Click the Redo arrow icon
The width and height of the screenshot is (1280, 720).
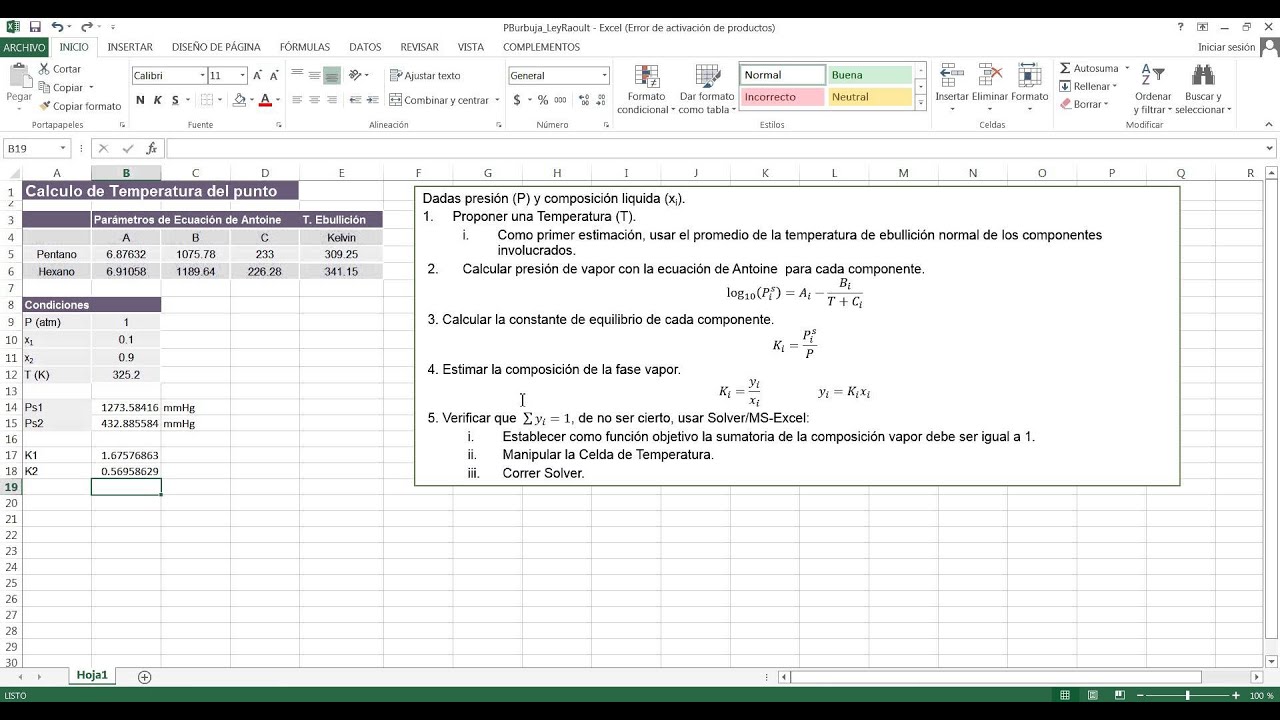coord(86,27)
